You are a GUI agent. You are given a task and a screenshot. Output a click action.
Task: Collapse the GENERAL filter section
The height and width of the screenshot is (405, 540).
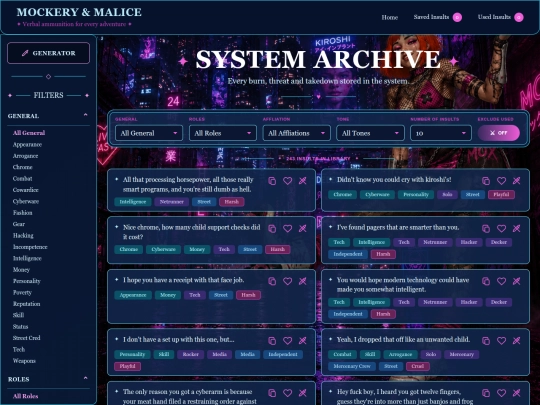coord(85,115)
